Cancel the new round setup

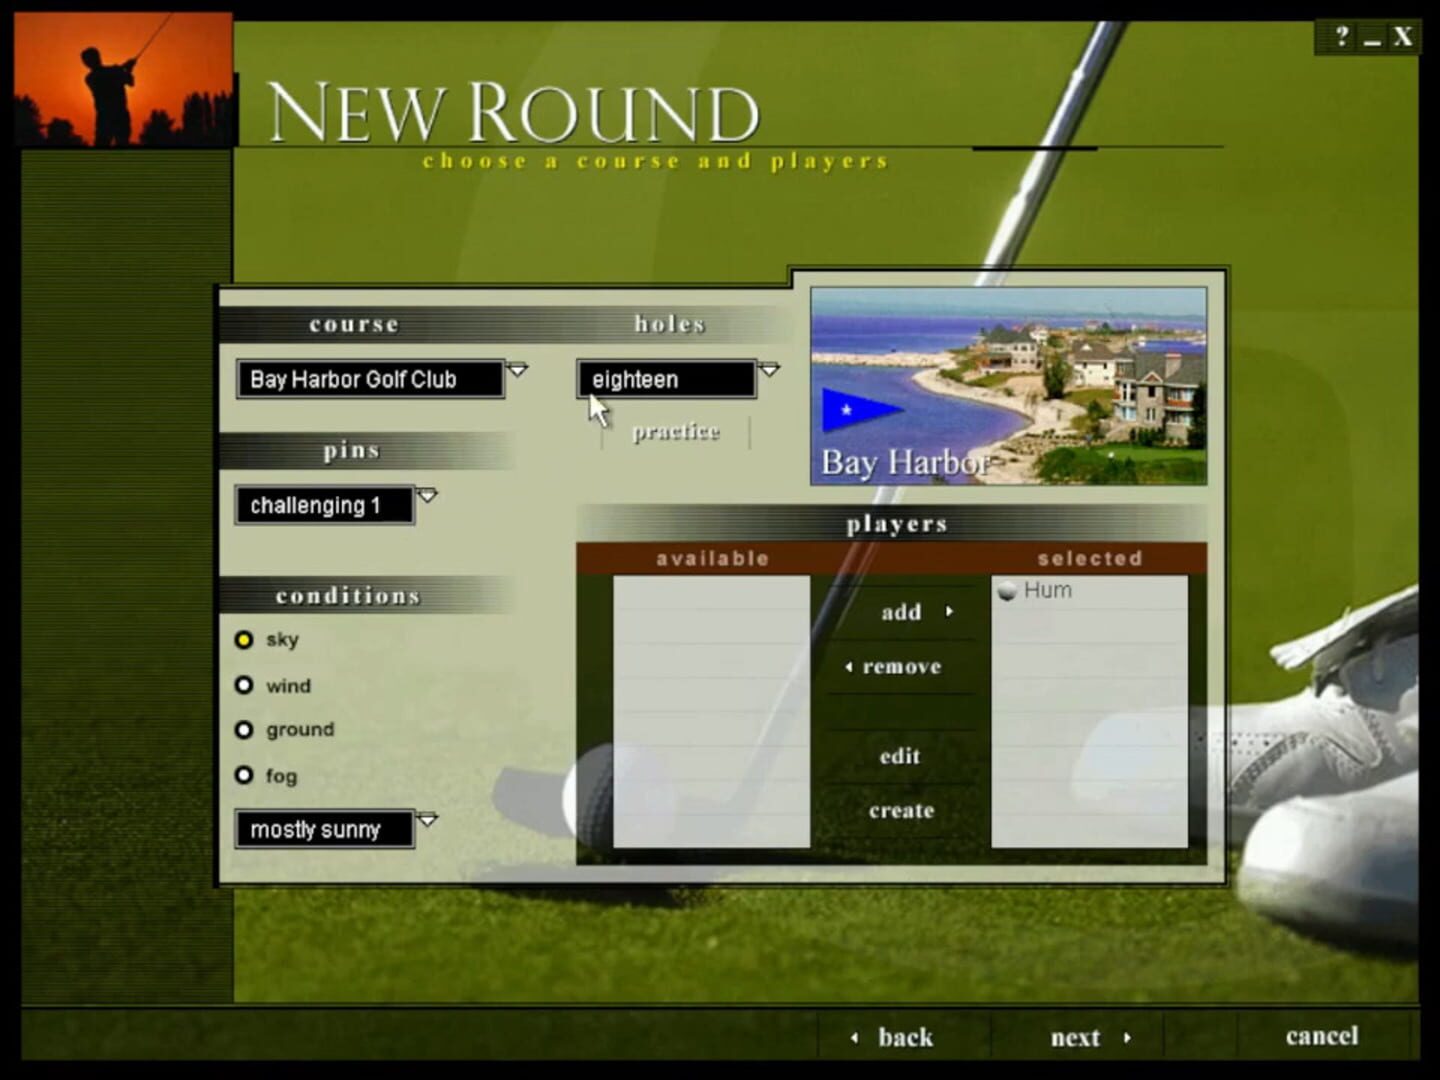coord(1322,1036)
